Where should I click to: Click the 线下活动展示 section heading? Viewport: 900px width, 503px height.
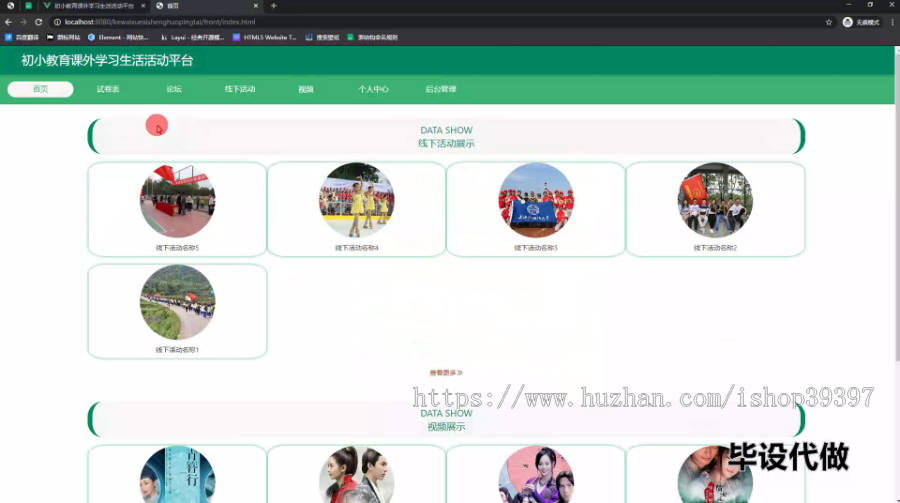coord(446,143)
